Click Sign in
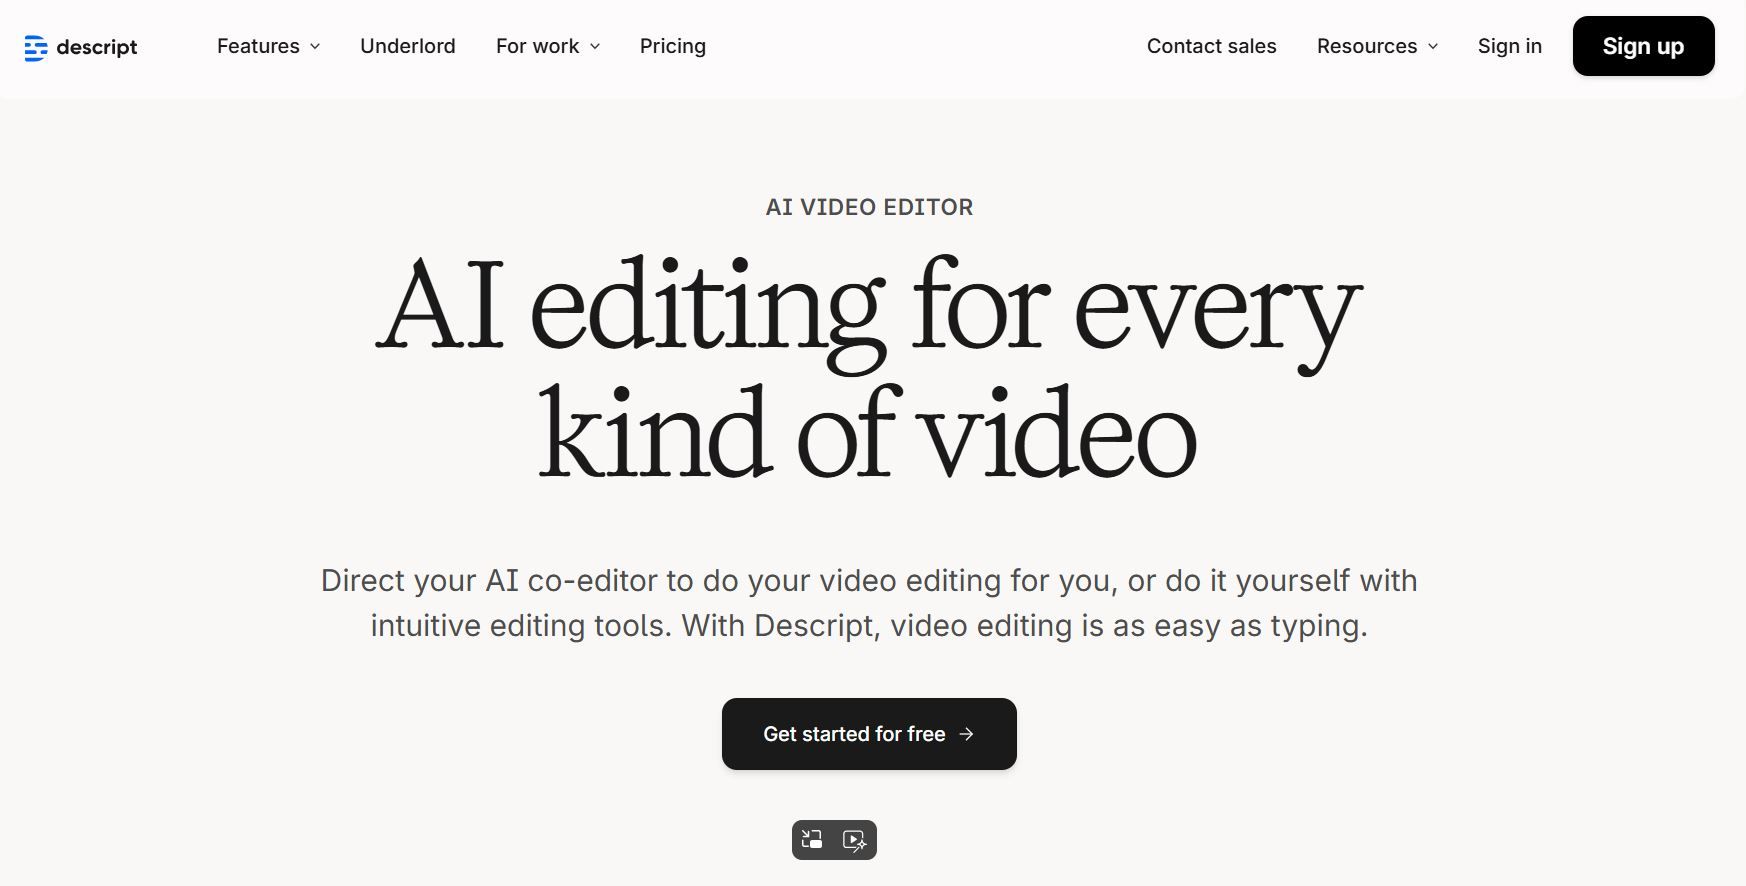The image size is (1746, 886). coord(1509,46)
